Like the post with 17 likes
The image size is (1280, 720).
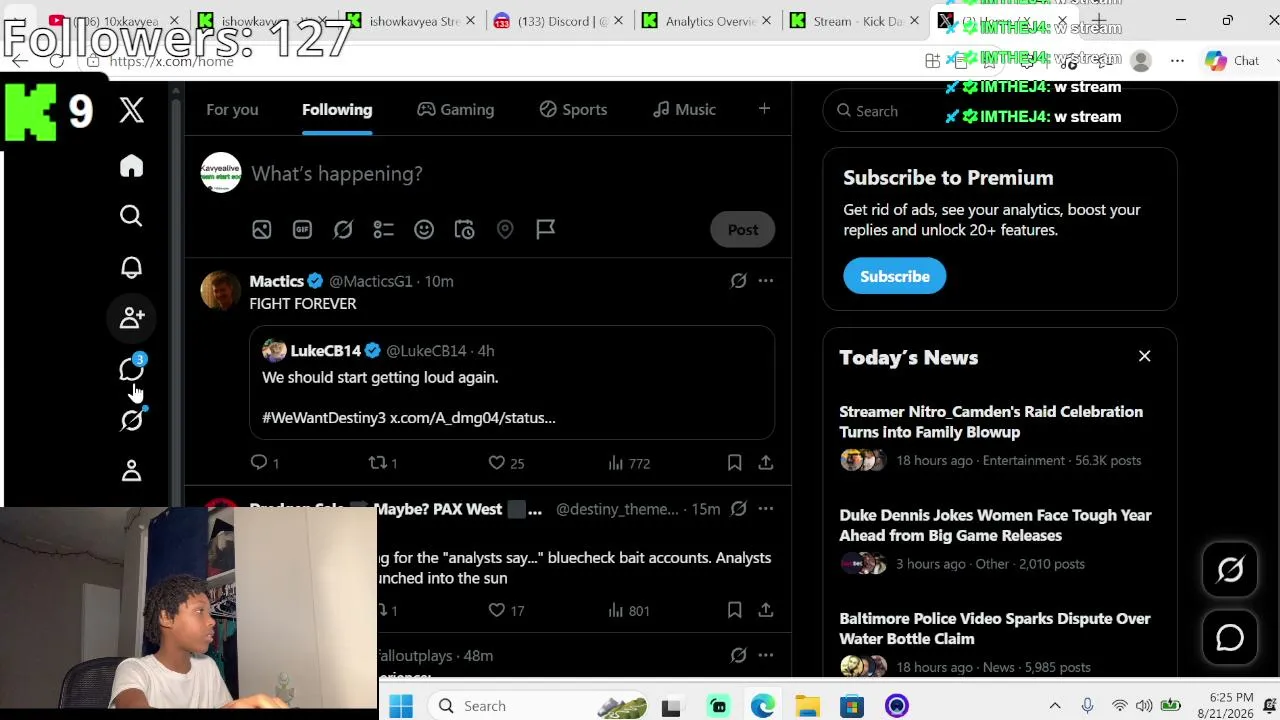506,610
